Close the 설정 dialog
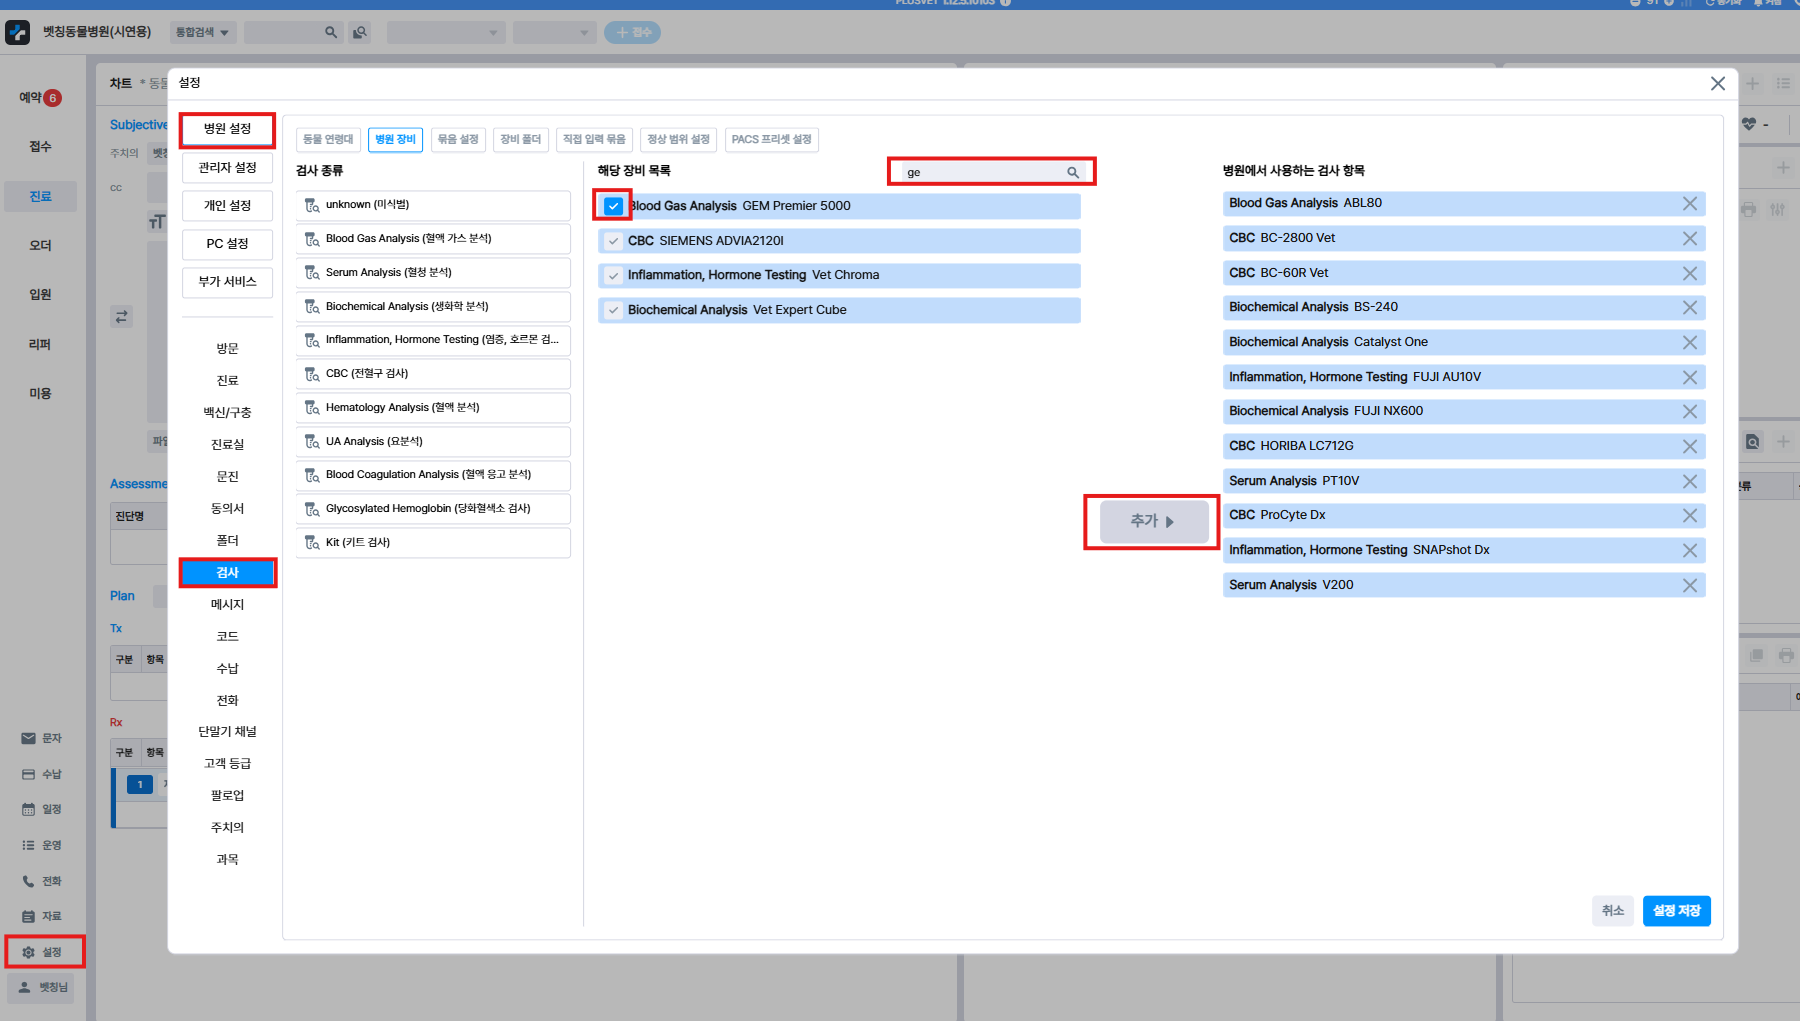This screenshot has width=1800, height=1021. 1718,83
